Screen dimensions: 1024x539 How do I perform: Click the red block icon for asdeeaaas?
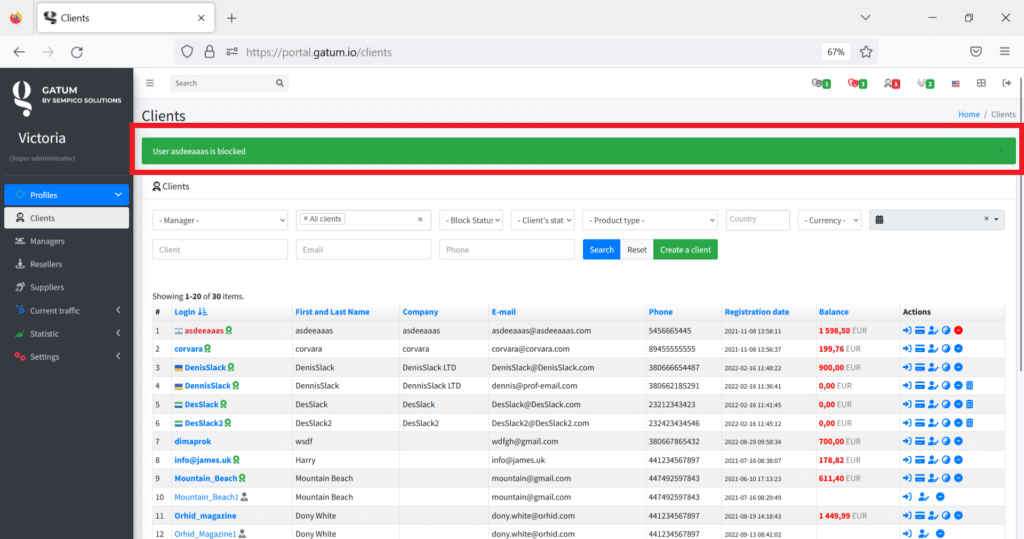[958, 331]
